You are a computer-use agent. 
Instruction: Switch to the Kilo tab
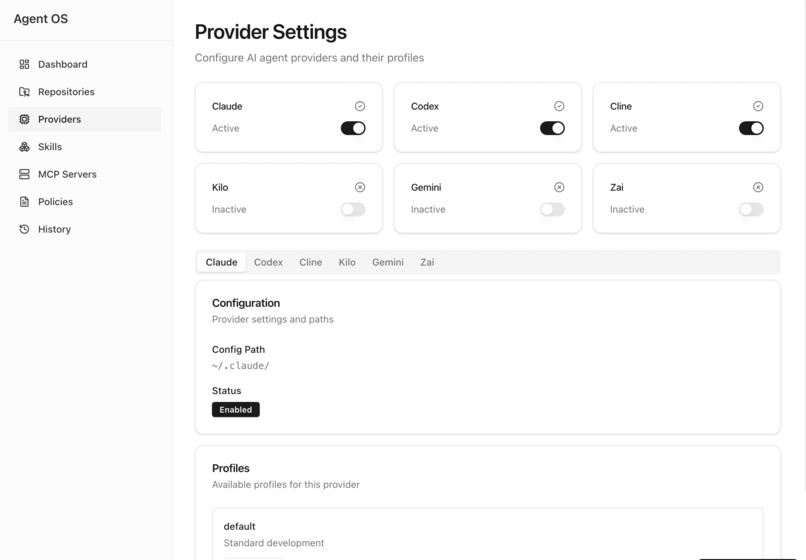(x=347, y=262)
